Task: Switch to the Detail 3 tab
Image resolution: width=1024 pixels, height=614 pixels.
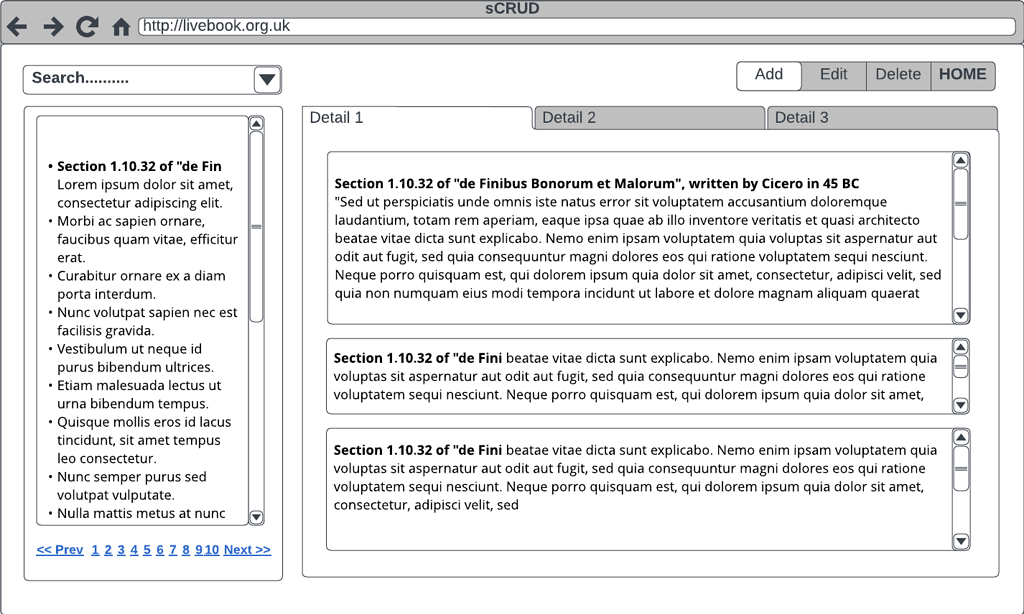Action: (x=881, y=118)
